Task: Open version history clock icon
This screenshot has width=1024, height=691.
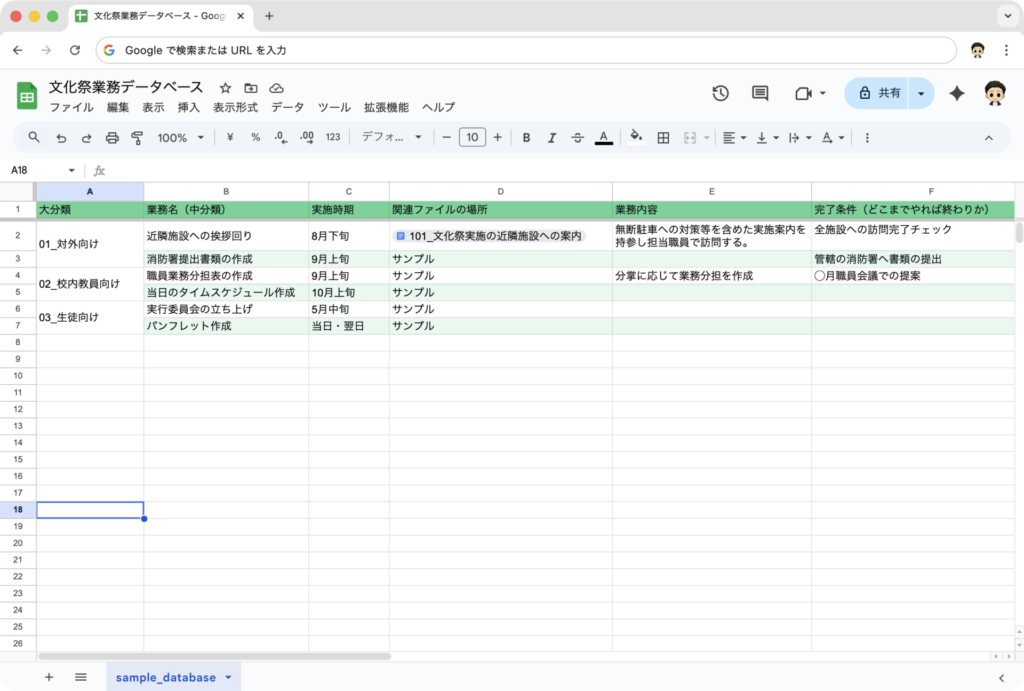Action: click(x=720, y=93)
